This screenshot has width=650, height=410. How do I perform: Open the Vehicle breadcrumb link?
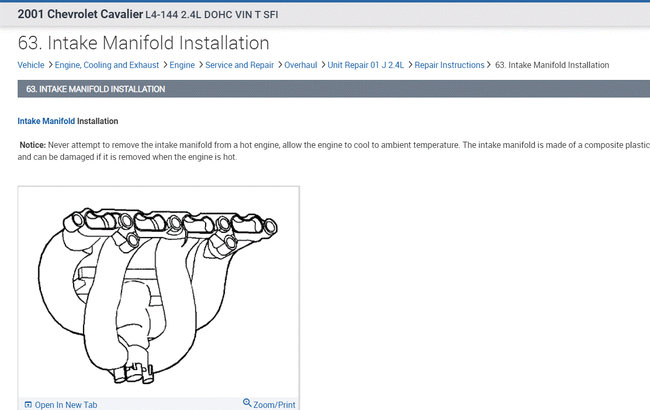[31, 65]
